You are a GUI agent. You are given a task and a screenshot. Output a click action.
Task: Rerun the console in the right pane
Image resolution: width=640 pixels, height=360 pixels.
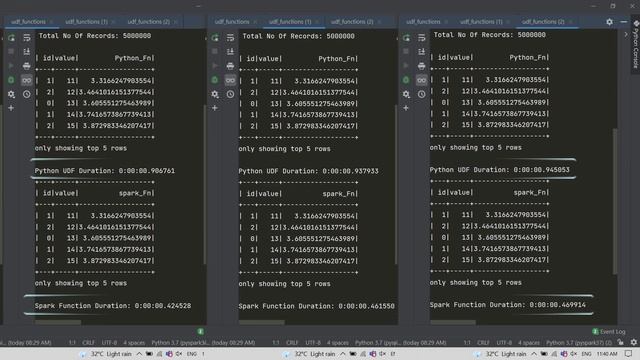click(406, 38)
